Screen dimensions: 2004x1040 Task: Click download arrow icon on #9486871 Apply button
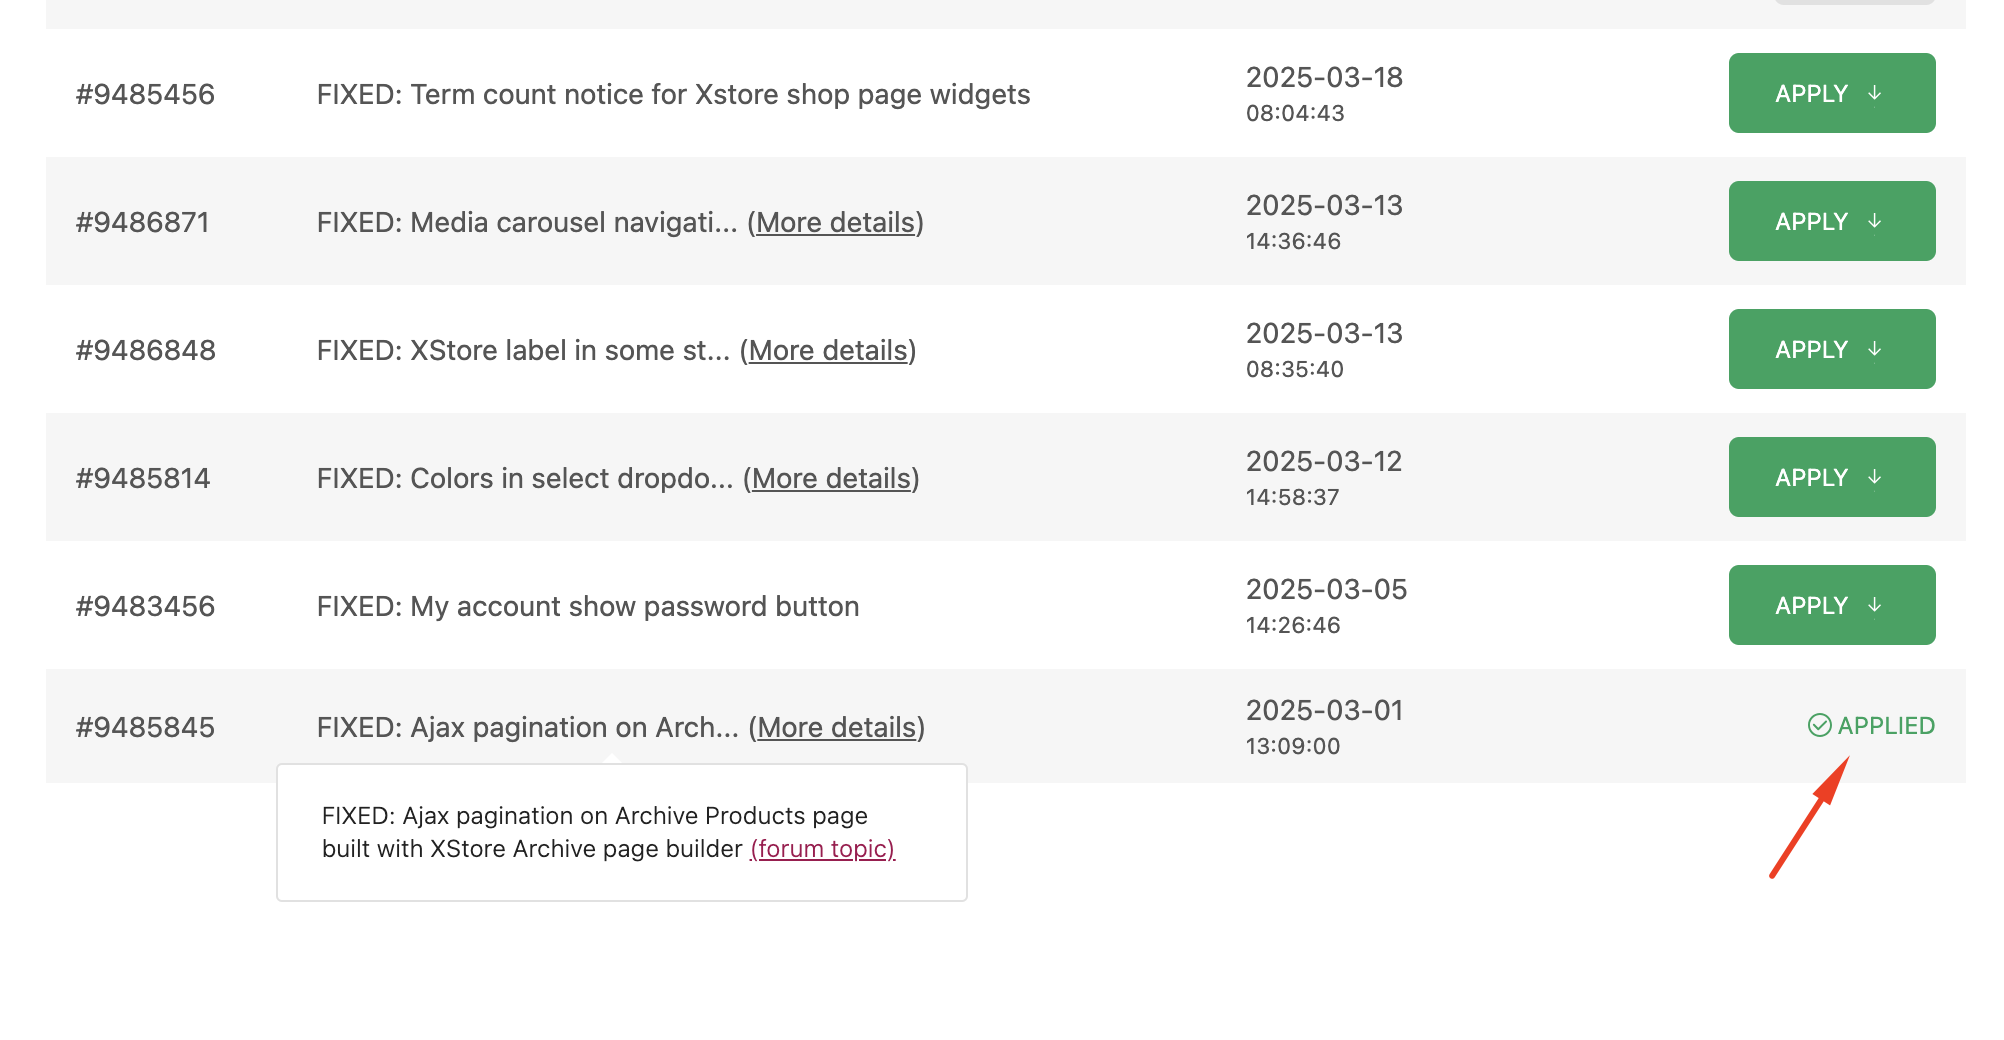(1875, 221)
